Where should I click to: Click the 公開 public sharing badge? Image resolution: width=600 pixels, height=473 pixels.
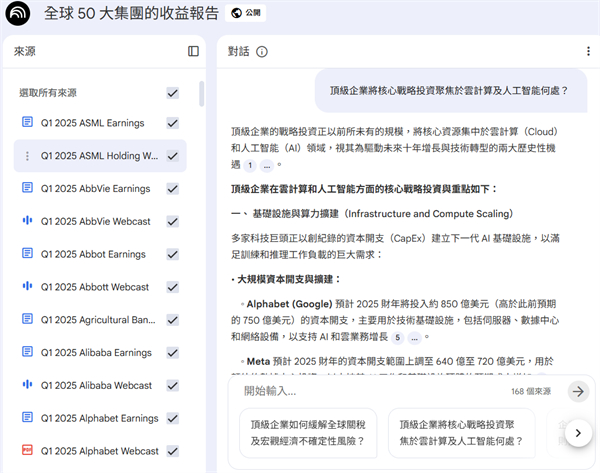(251, 14)
